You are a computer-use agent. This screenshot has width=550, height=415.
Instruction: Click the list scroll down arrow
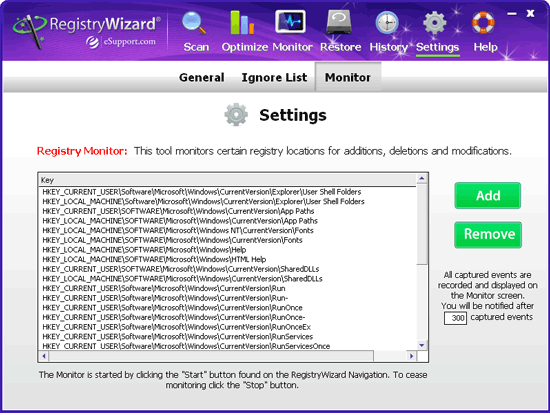tap(422, 345)
